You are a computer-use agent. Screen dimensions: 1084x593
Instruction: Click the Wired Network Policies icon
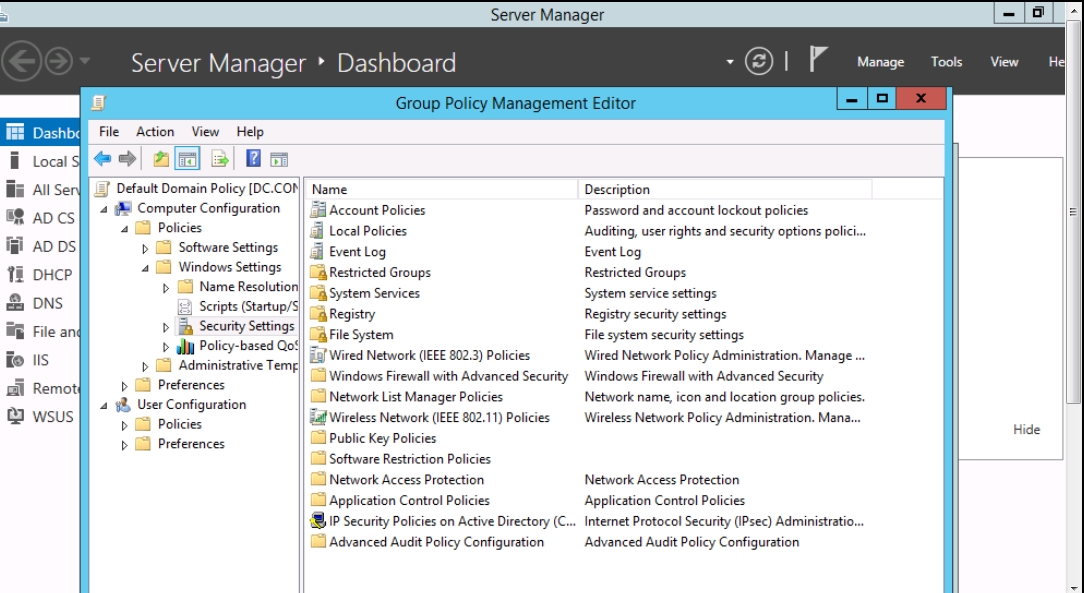click(318, 355)
